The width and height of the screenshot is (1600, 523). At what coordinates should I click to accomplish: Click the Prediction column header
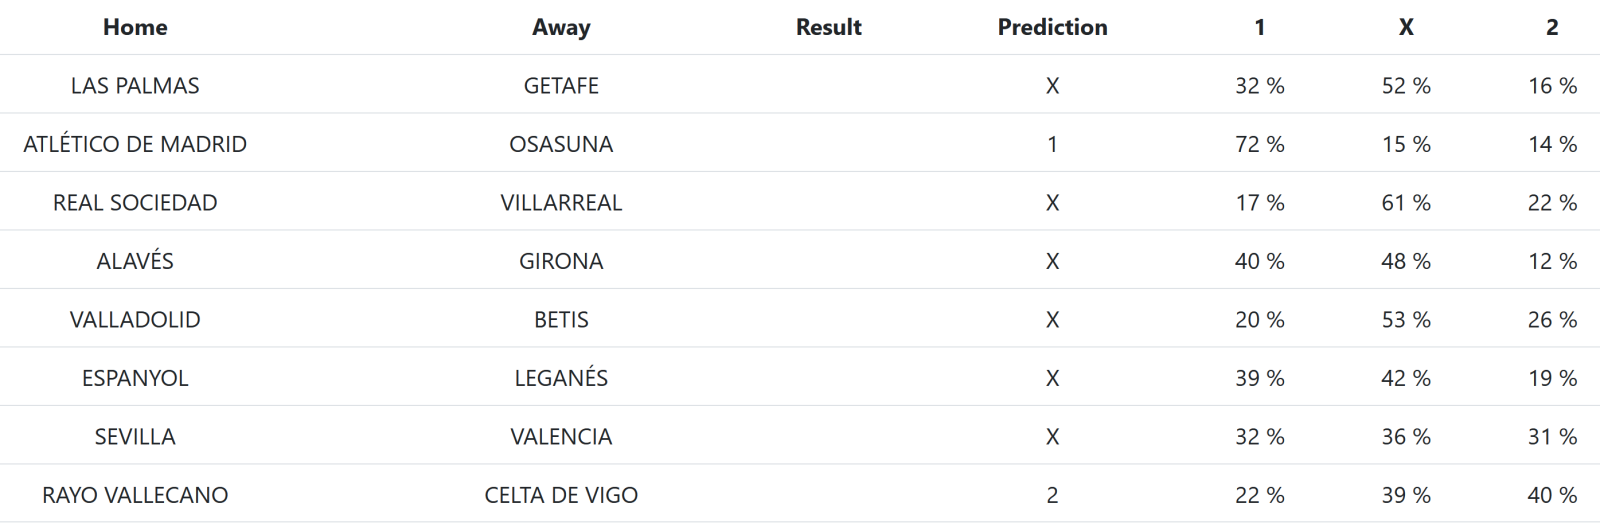[1052, 27]
